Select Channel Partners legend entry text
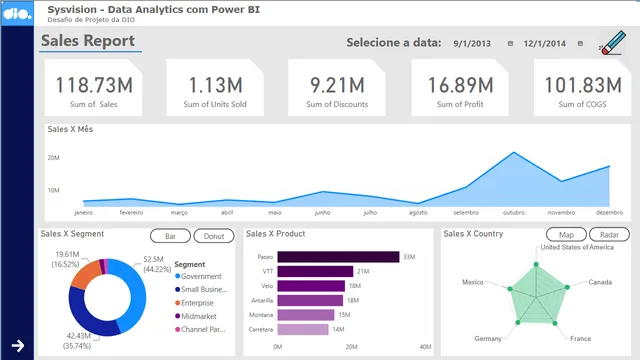This screenshot has width=640, height=360. (203, 329)
